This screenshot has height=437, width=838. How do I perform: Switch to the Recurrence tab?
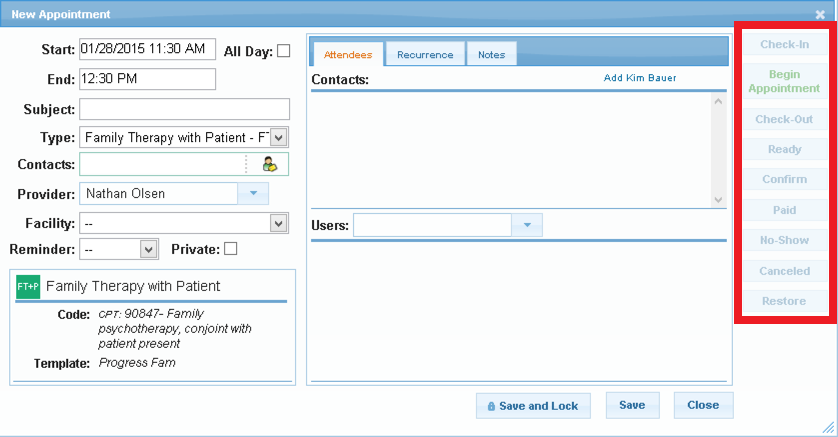click(x=425, y=54)
